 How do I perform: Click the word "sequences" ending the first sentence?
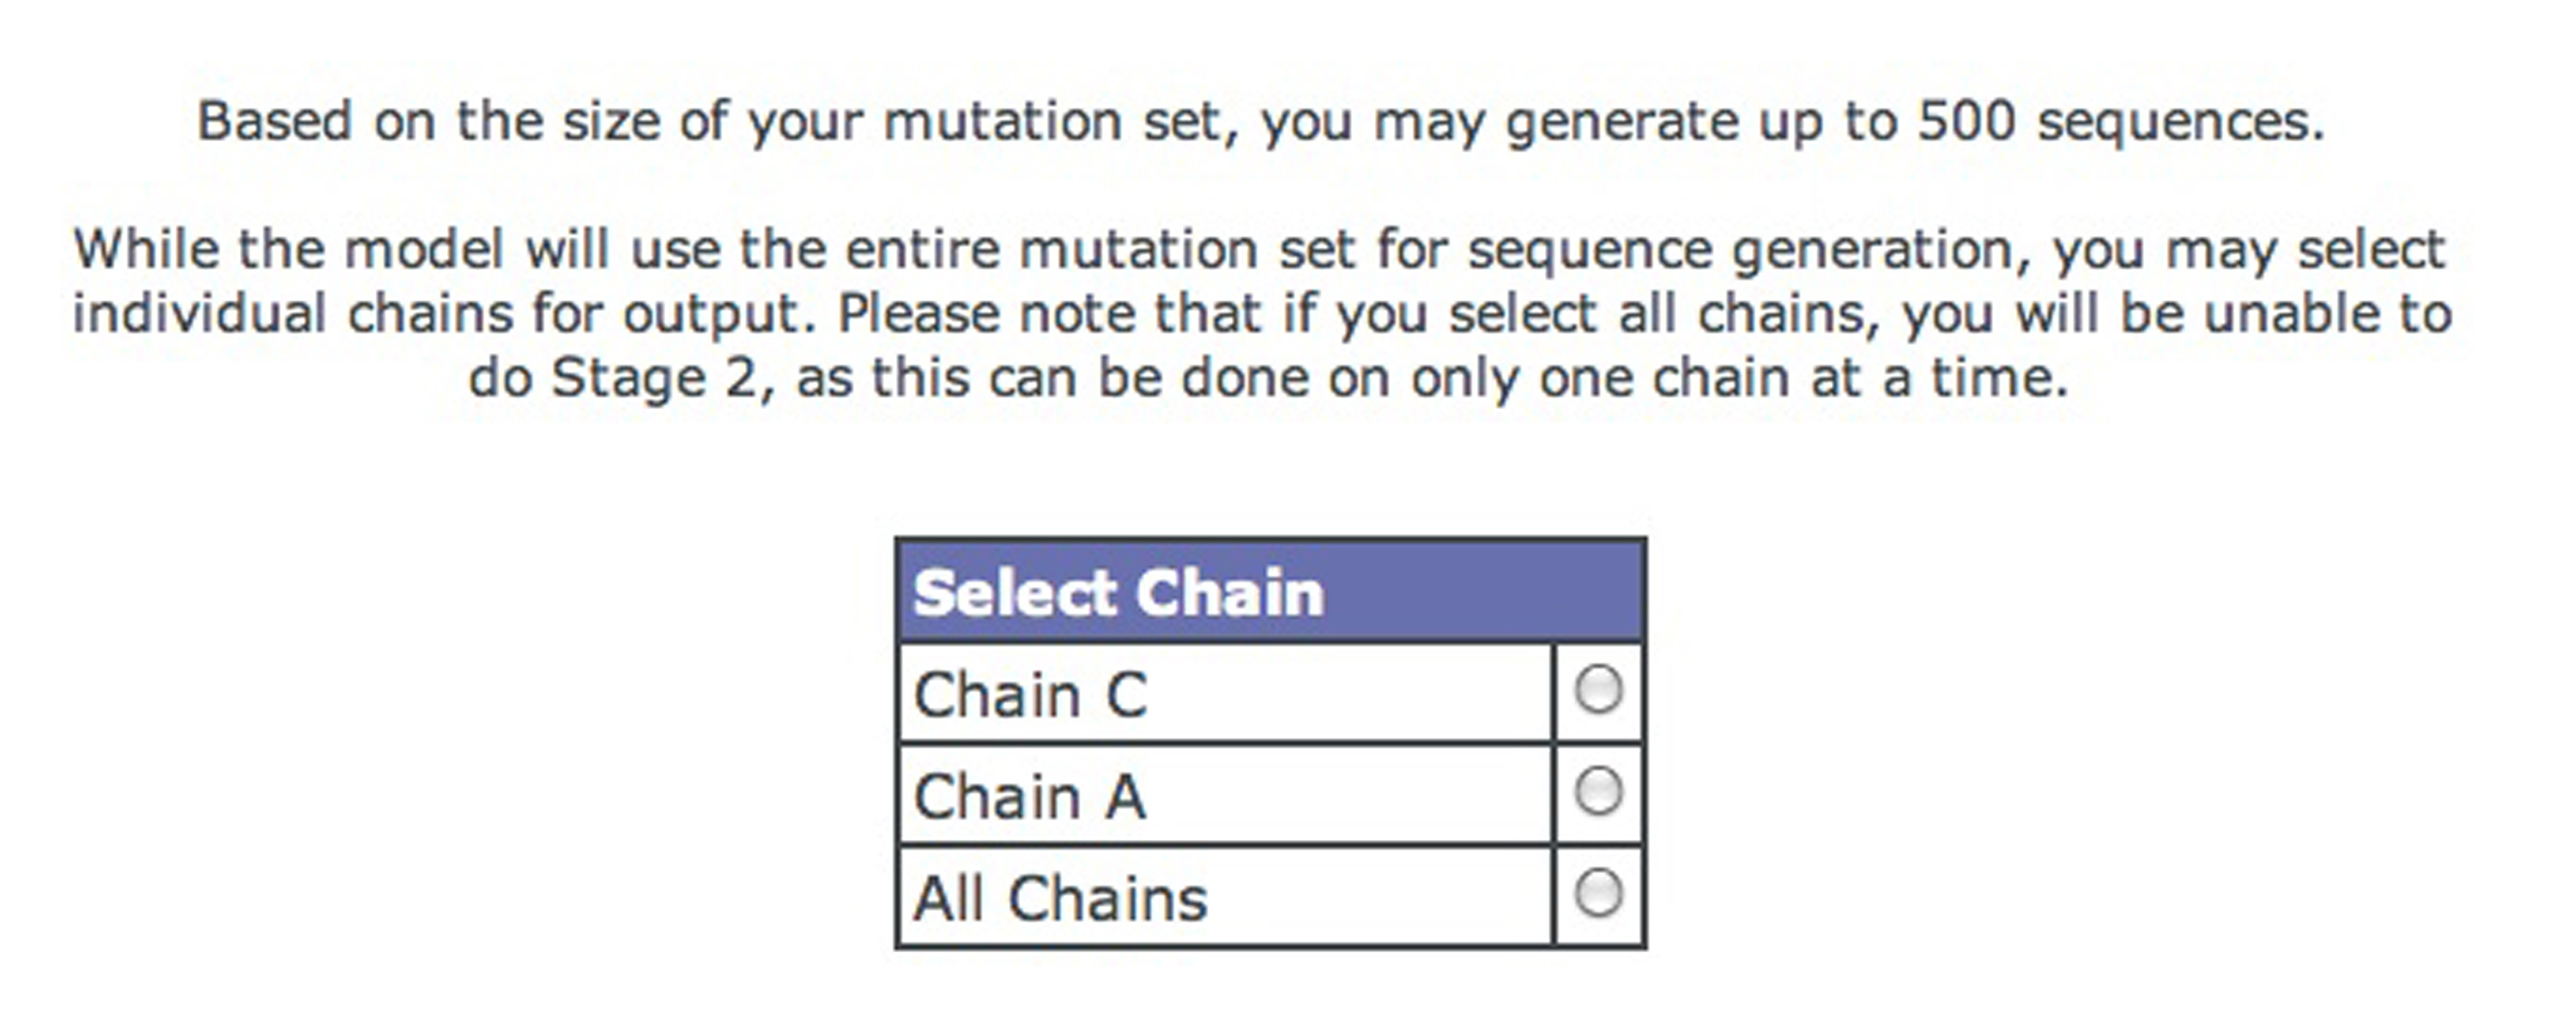pos(2180,122)
